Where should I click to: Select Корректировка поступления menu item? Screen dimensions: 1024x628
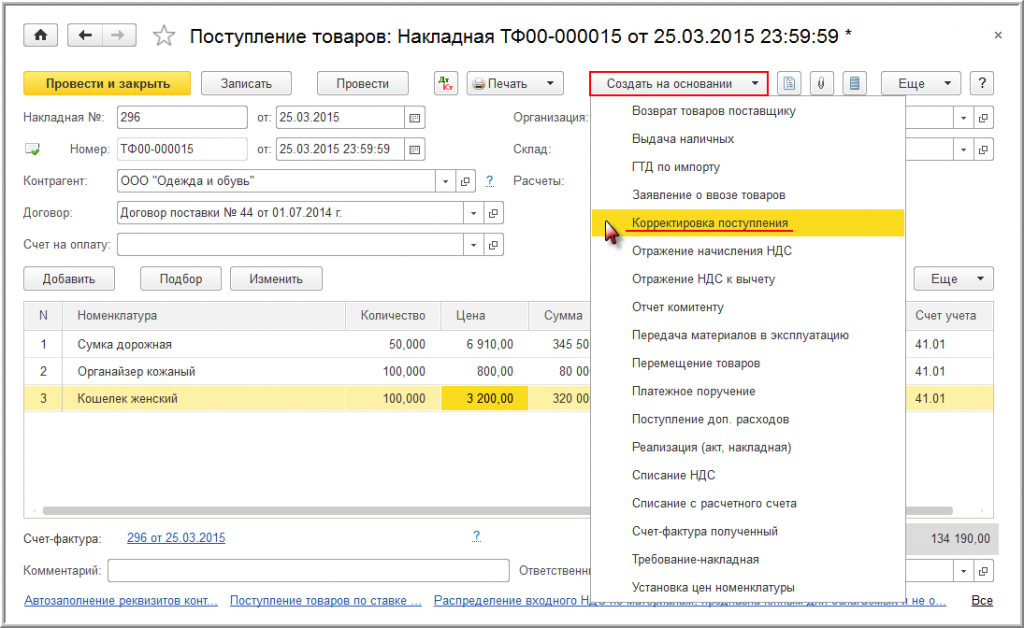pos(710,223)
